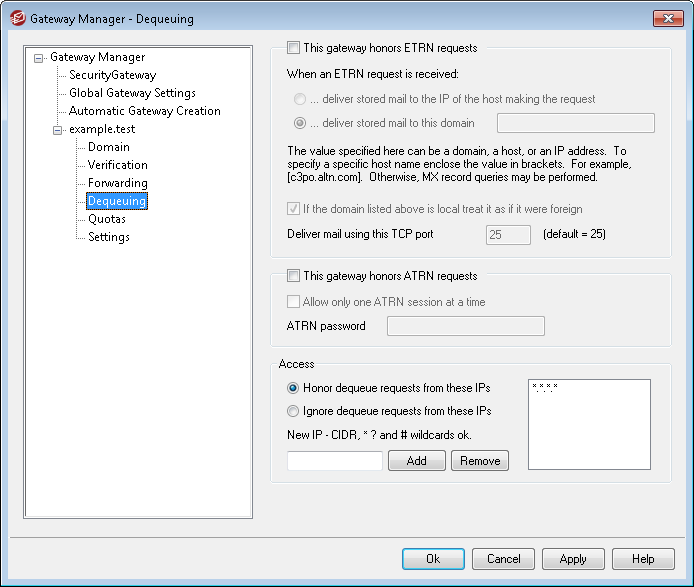
Task: Collapse the example.test tree node
Action: 57,129
